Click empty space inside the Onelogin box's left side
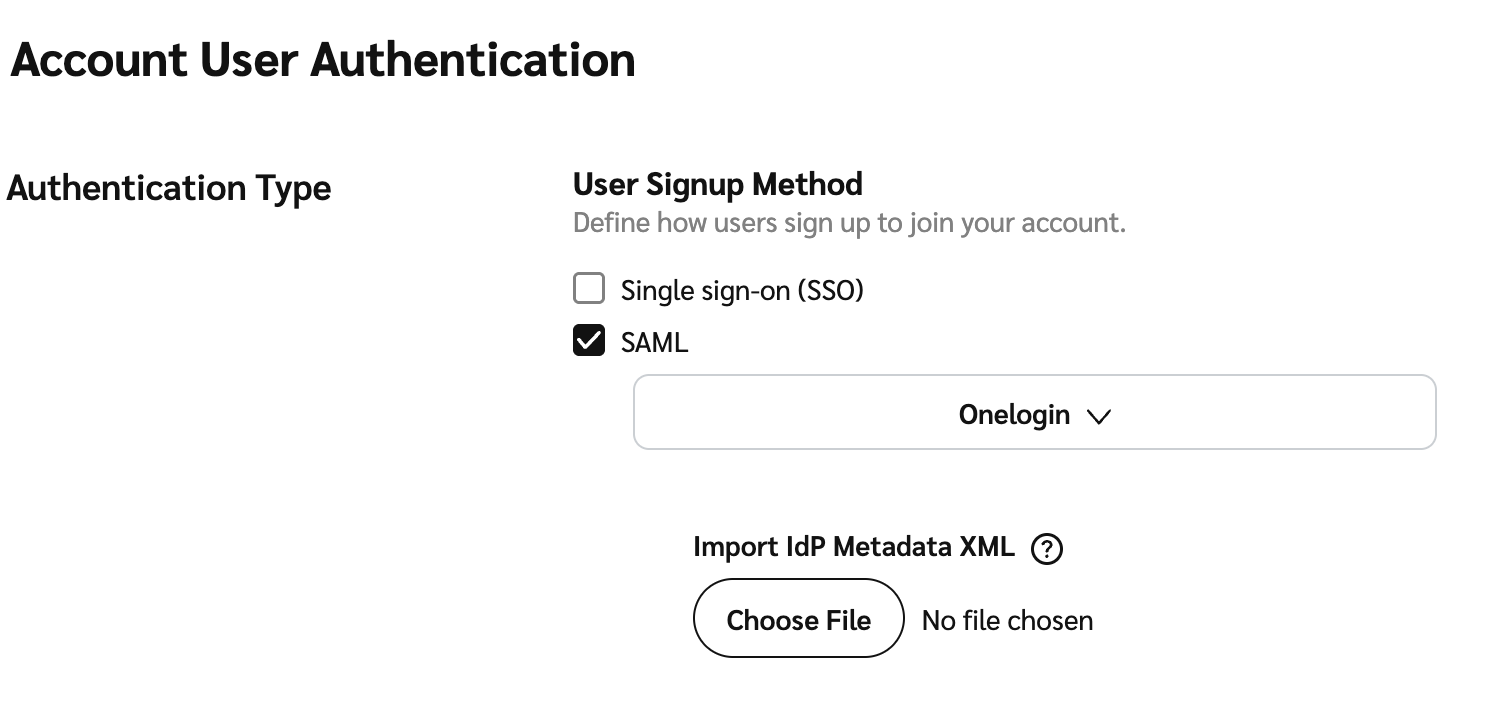 [x=760, y=413]
